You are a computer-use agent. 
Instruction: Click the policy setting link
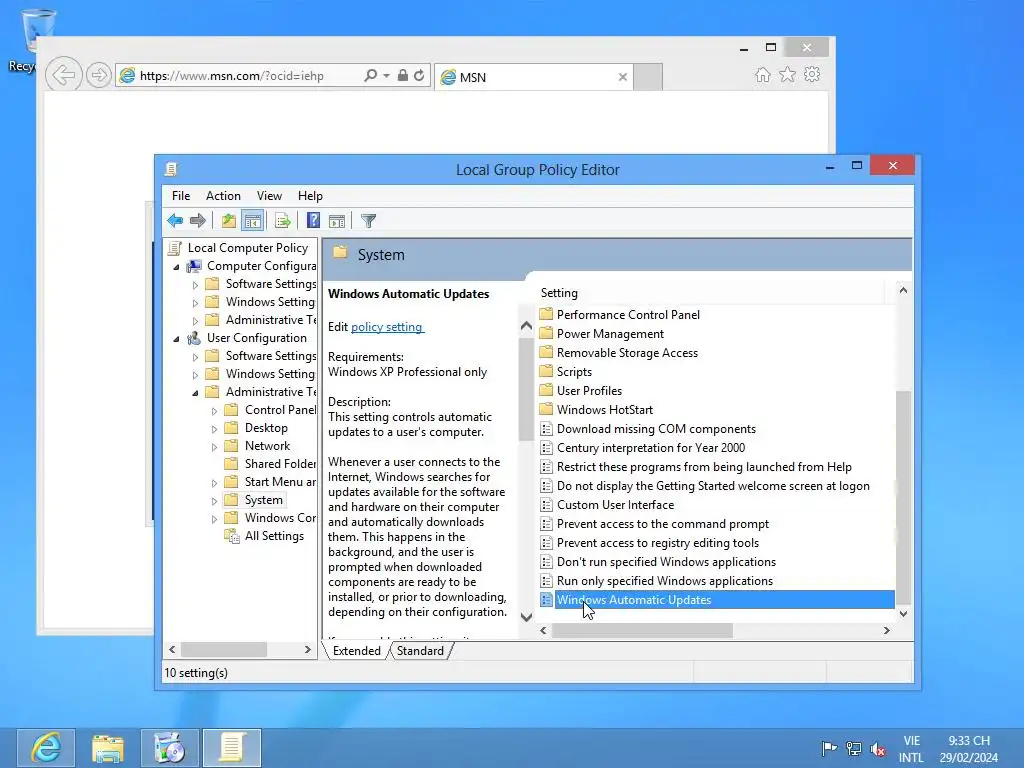coord(387,327)
